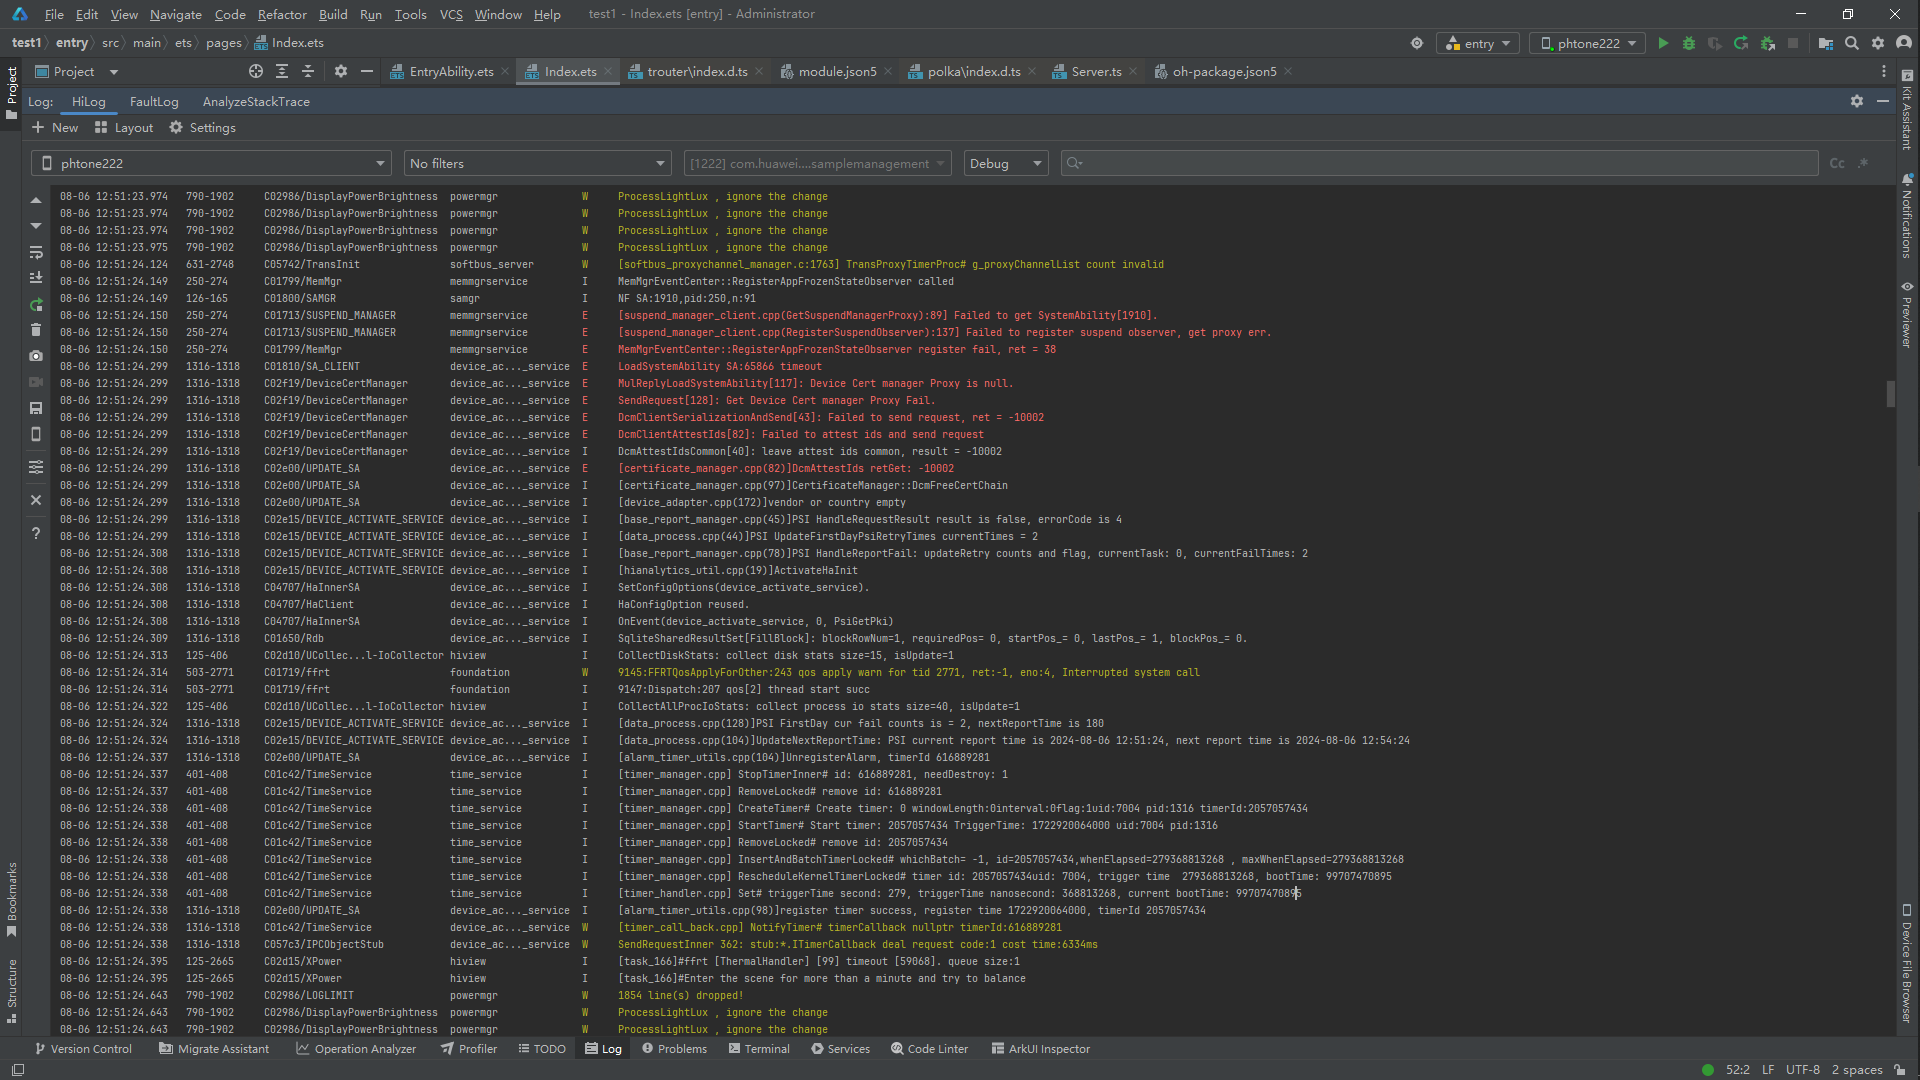Open Project view options gear

[x=341, y=71]
